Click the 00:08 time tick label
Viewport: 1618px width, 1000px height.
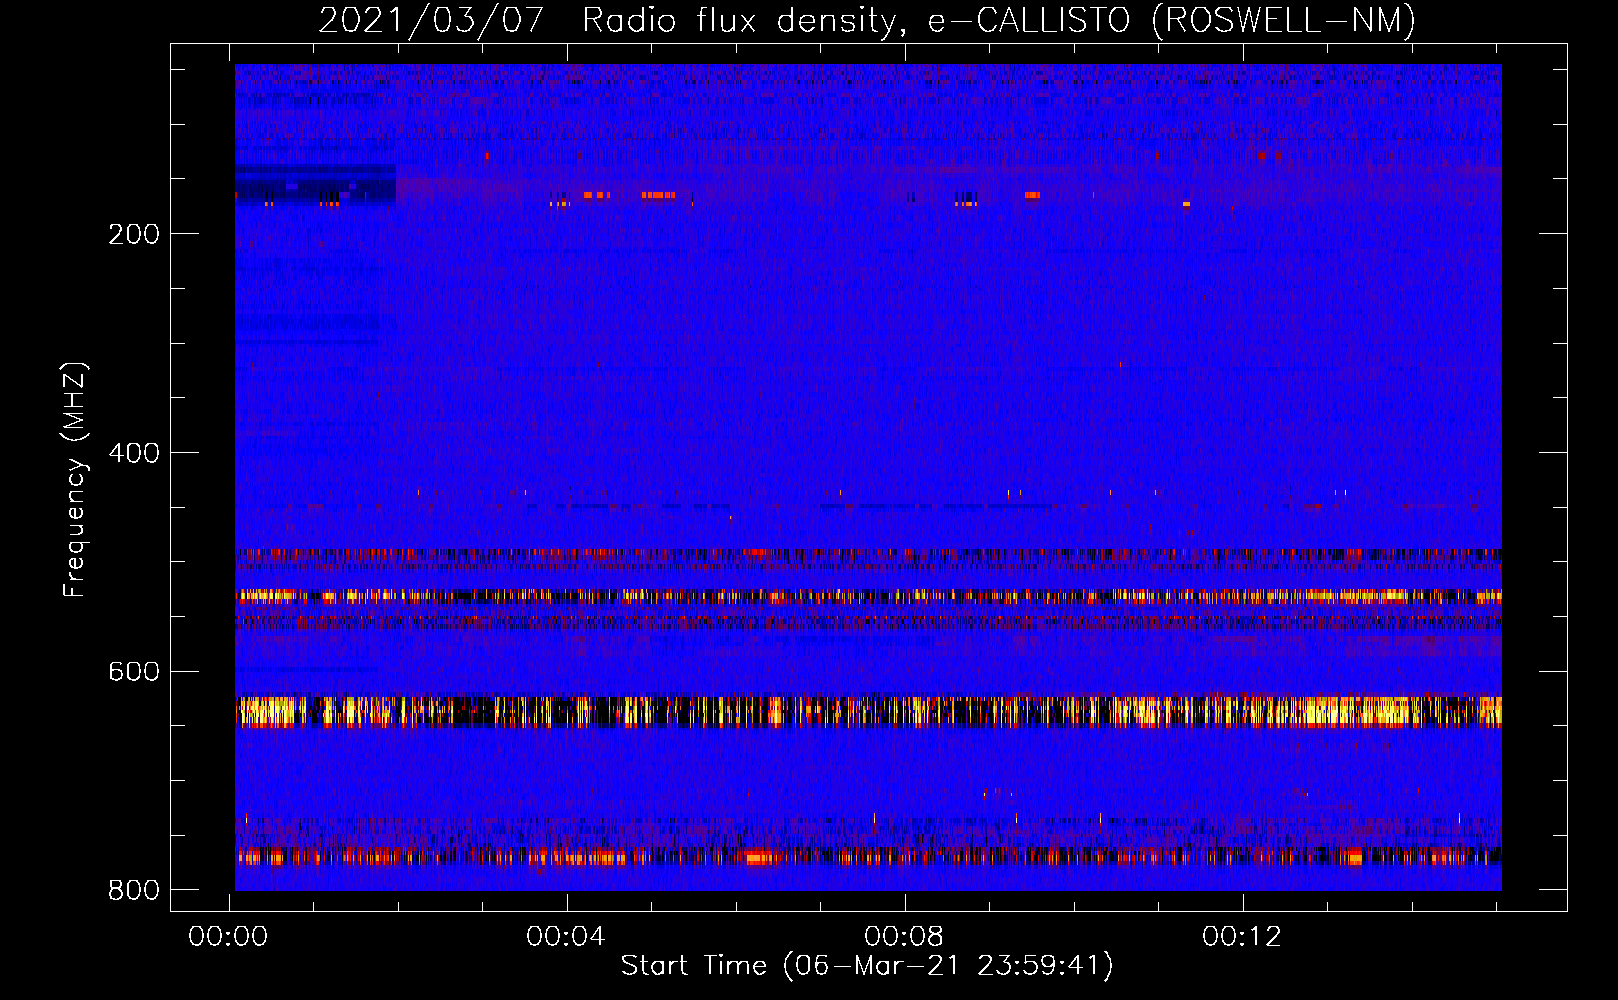(x=904, y=937)
